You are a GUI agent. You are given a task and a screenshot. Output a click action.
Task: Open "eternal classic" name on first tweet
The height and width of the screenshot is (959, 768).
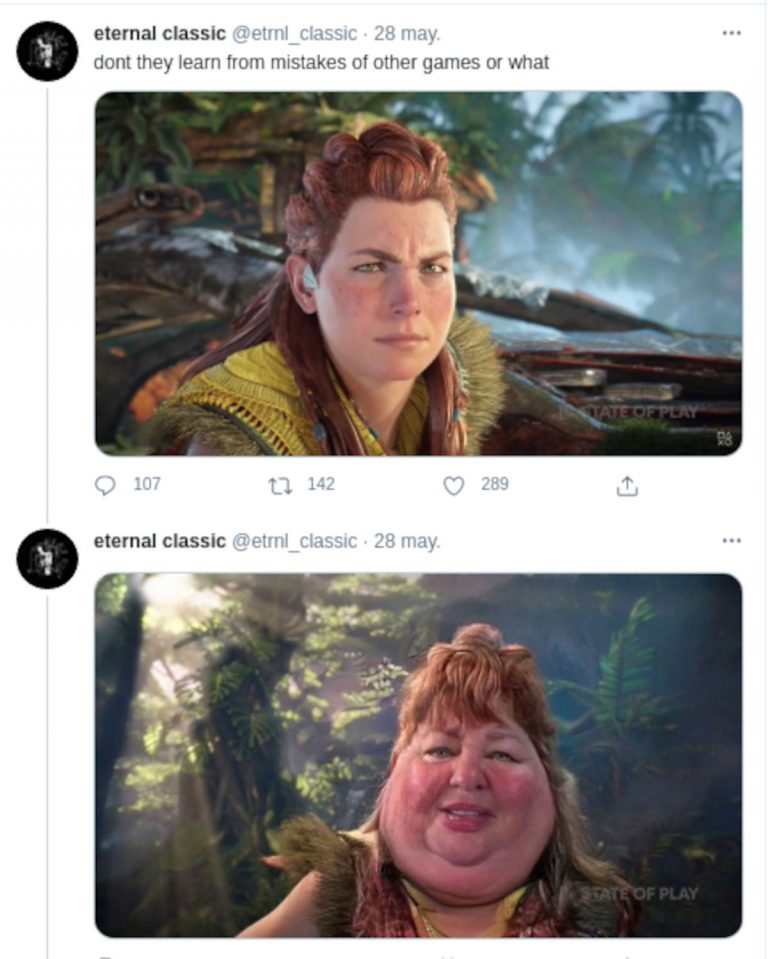coord(159,34)
